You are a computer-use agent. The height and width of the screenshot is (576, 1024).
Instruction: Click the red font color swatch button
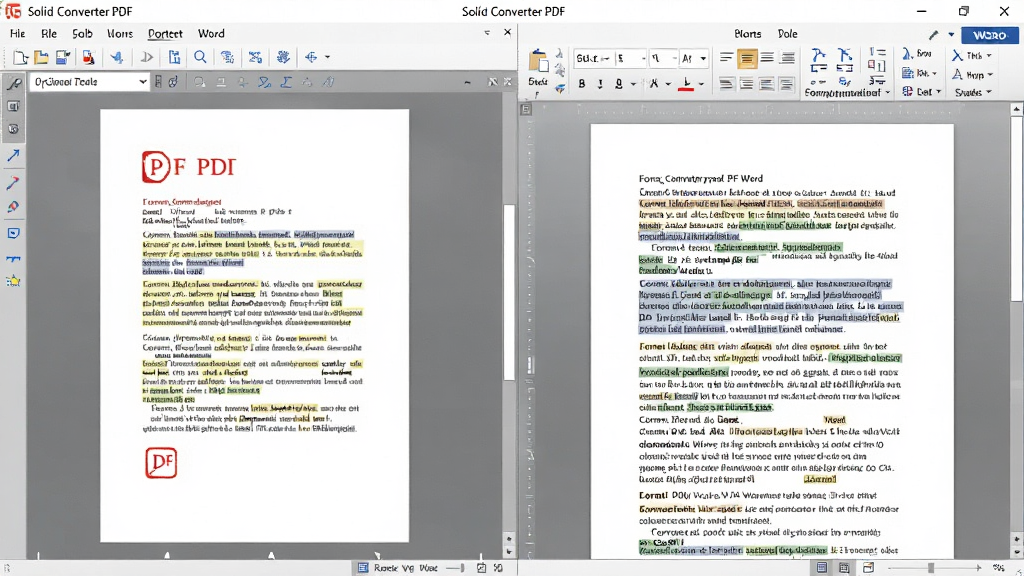[686, 84]
